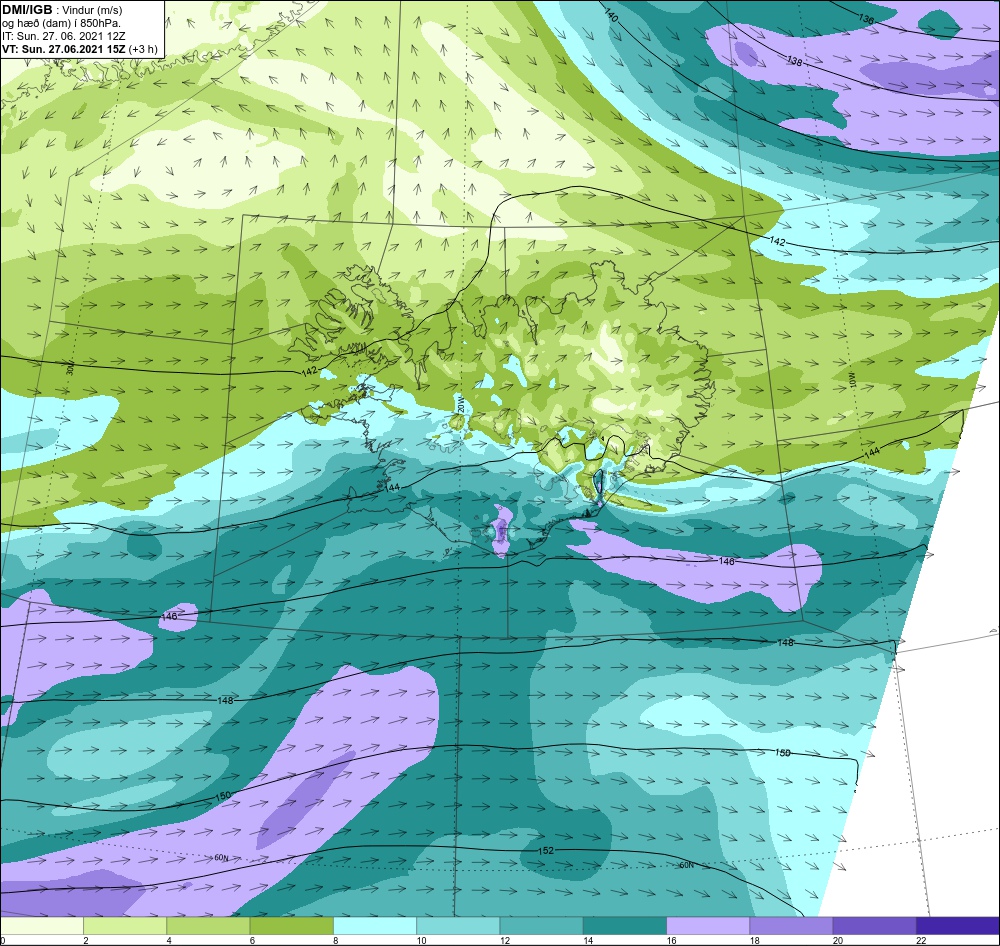
Task: Click the '30W' longitude label
Action: tap(70, 368)
